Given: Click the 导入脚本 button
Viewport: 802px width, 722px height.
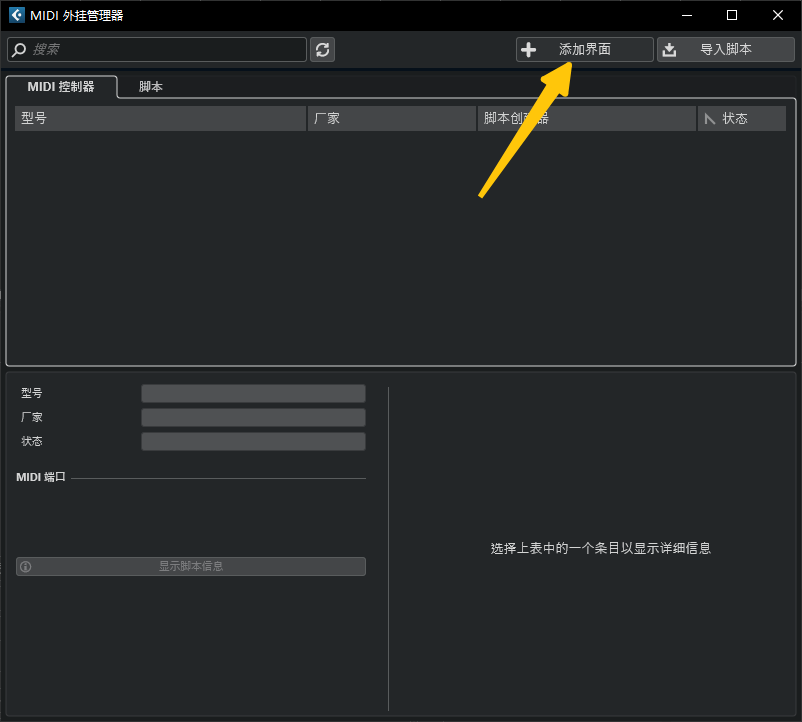Looking at the screenshot, I should tap(726, 50).
